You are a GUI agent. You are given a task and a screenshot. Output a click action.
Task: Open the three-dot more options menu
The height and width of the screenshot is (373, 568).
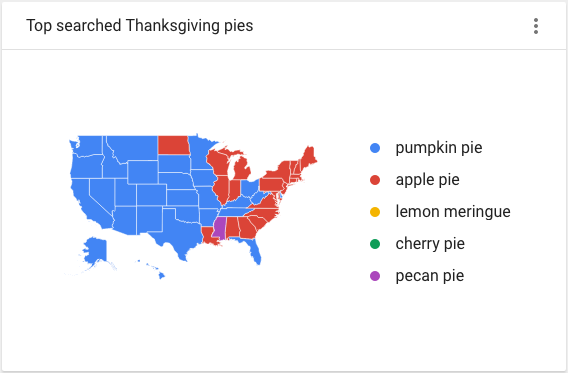[x=536, y=26]
